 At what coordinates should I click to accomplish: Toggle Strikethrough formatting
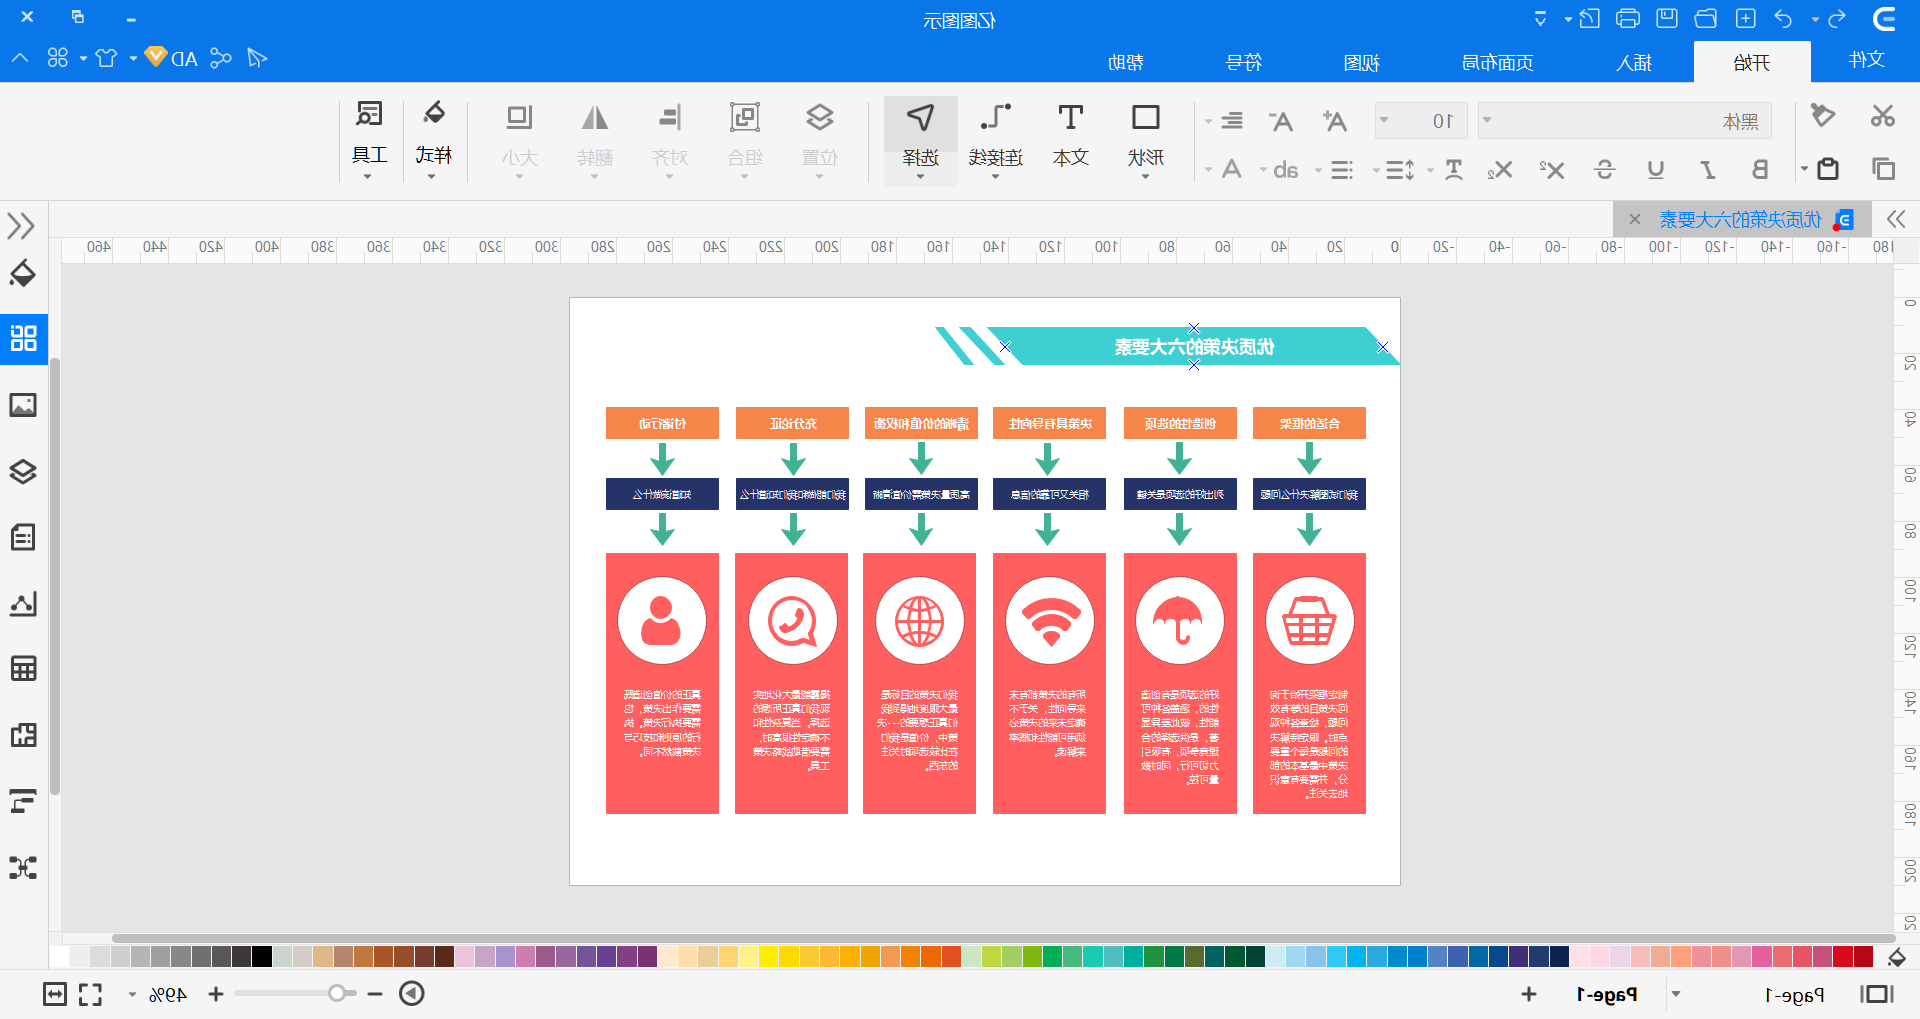(1604, 170)
